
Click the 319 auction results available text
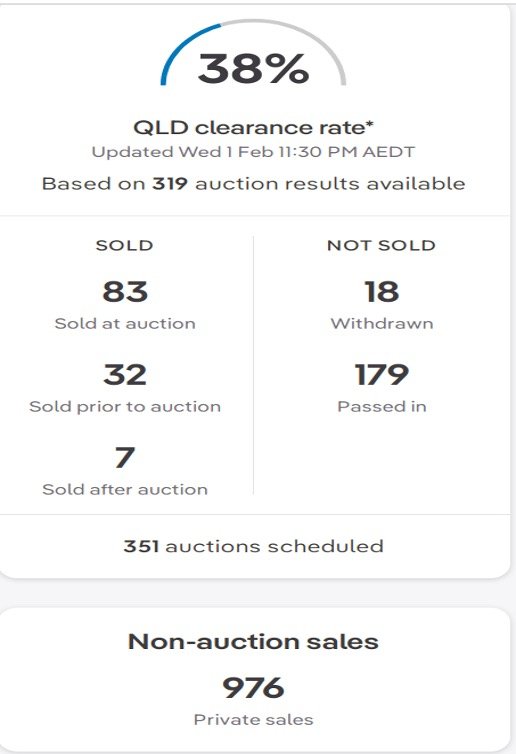pyautogui.click(x=253, y=184)
